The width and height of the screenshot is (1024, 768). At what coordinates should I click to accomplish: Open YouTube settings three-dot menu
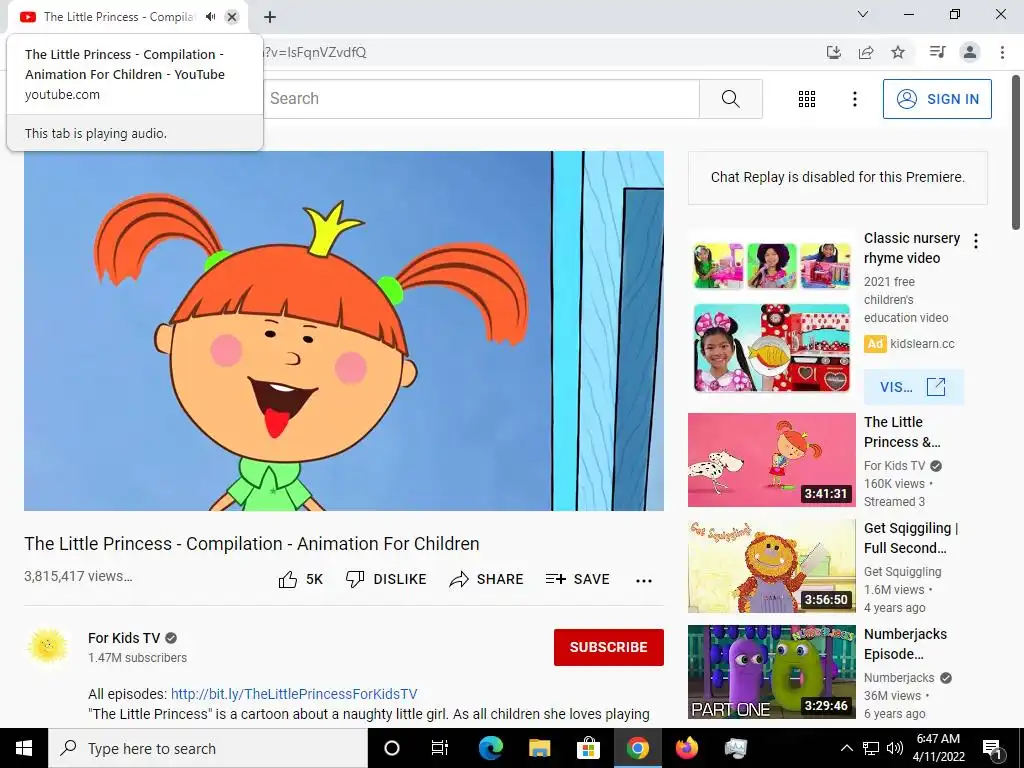pyautogui.click(x=854, y=99)
